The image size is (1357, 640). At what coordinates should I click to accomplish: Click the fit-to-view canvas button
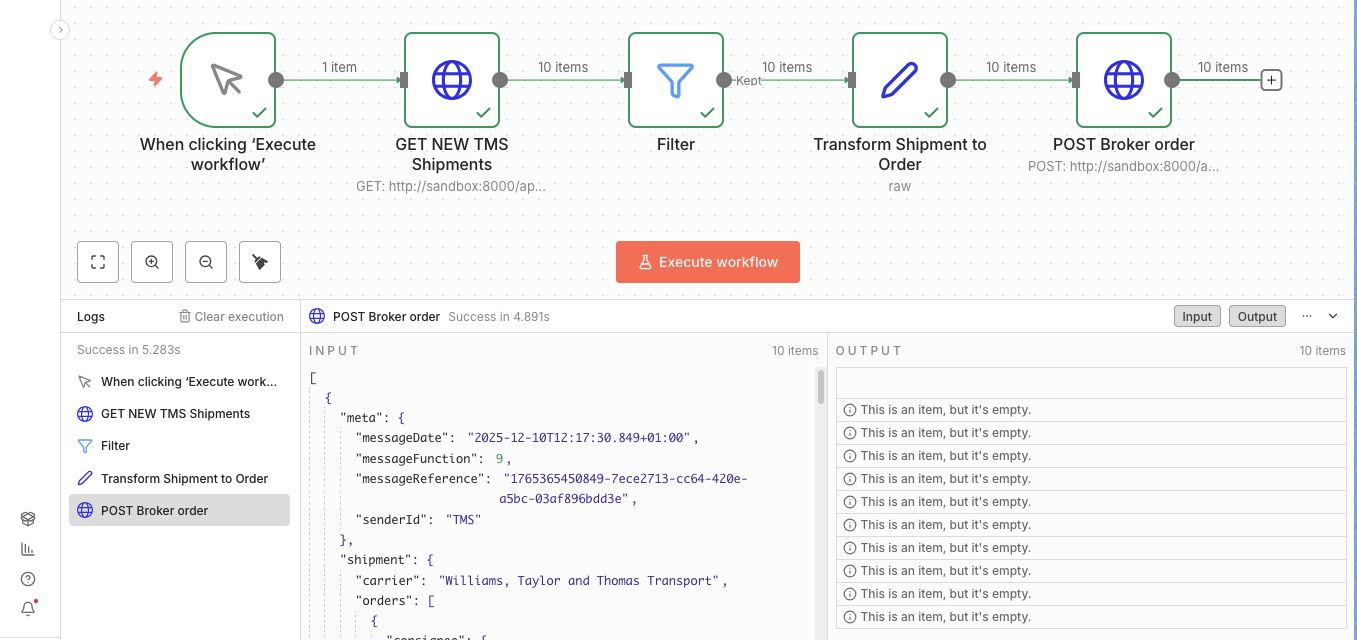(98, 262)
